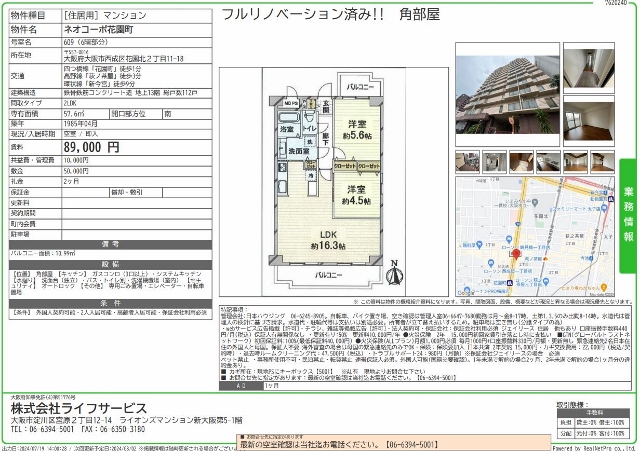
Task: Click company name 株式会社ライフサービス
Action: 79,408
